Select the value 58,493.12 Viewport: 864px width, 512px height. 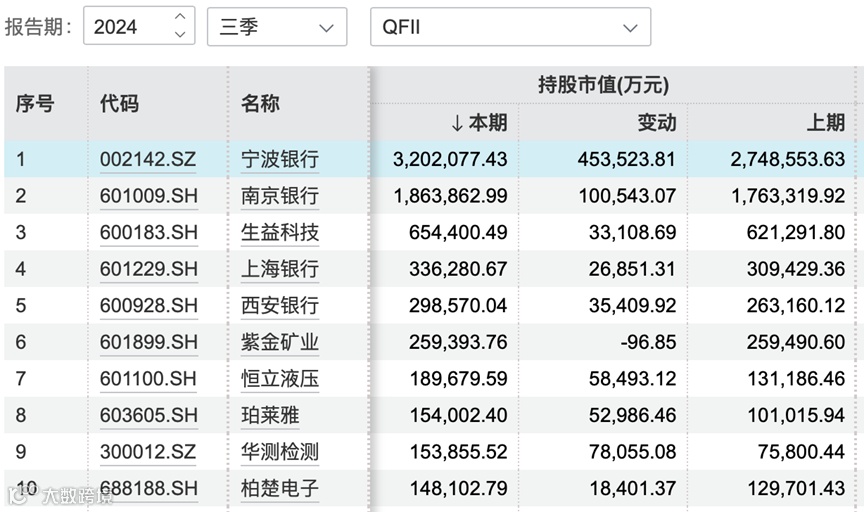pos(633,379)
